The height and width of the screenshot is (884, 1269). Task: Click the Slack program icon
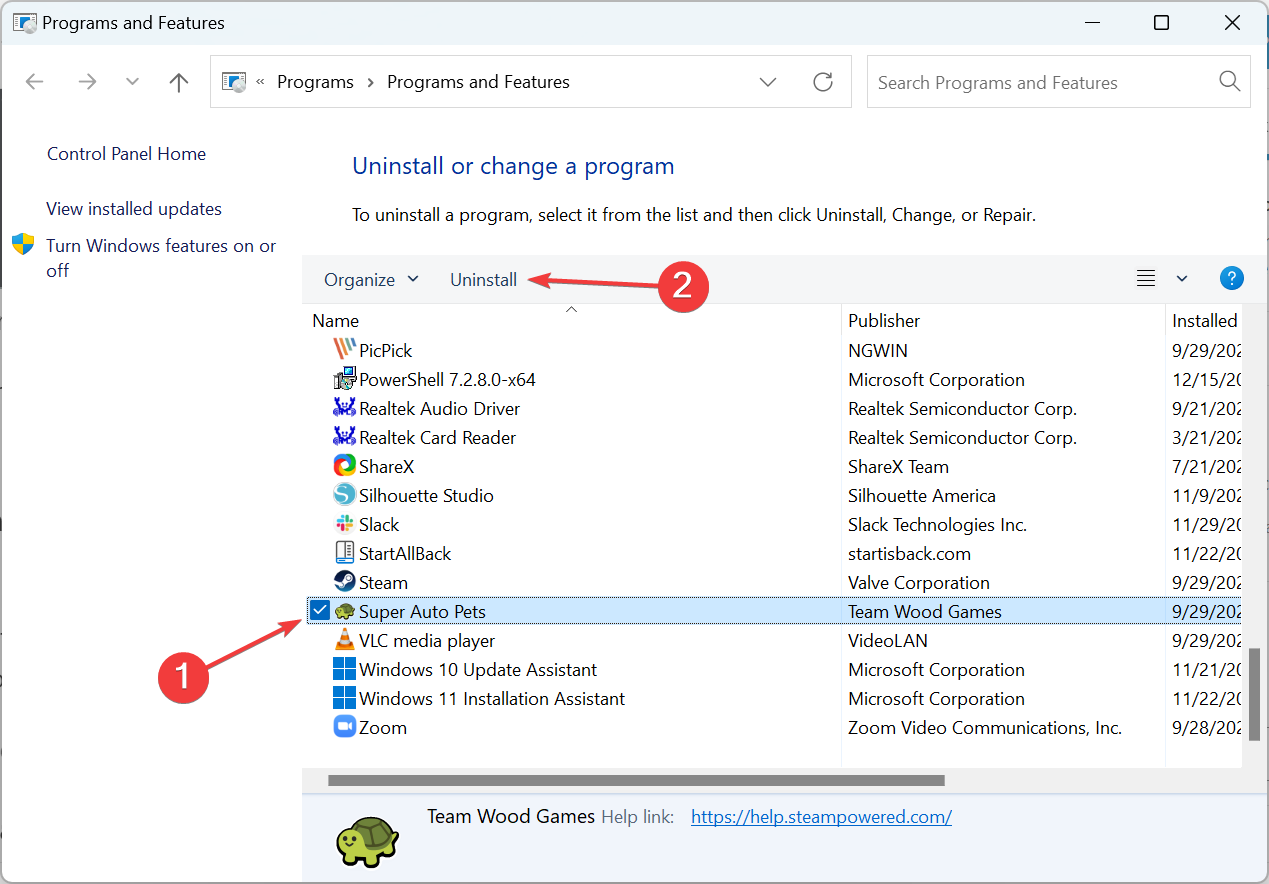tap(344, 524)
